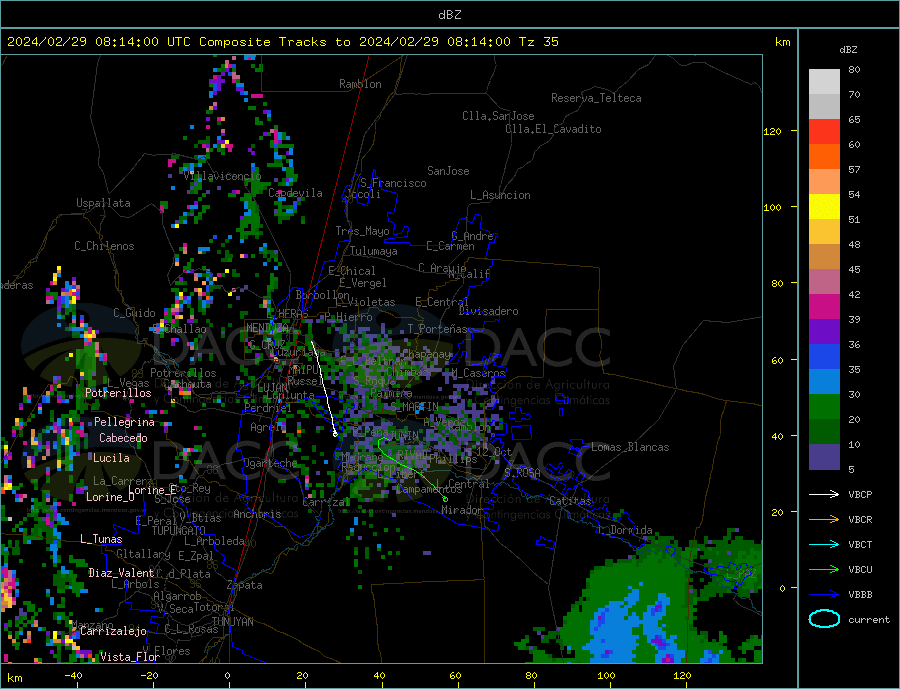900x689 pixels.
Task: Click the orange VBCR arrow legend icon
Action: click(x=824, y=520)
